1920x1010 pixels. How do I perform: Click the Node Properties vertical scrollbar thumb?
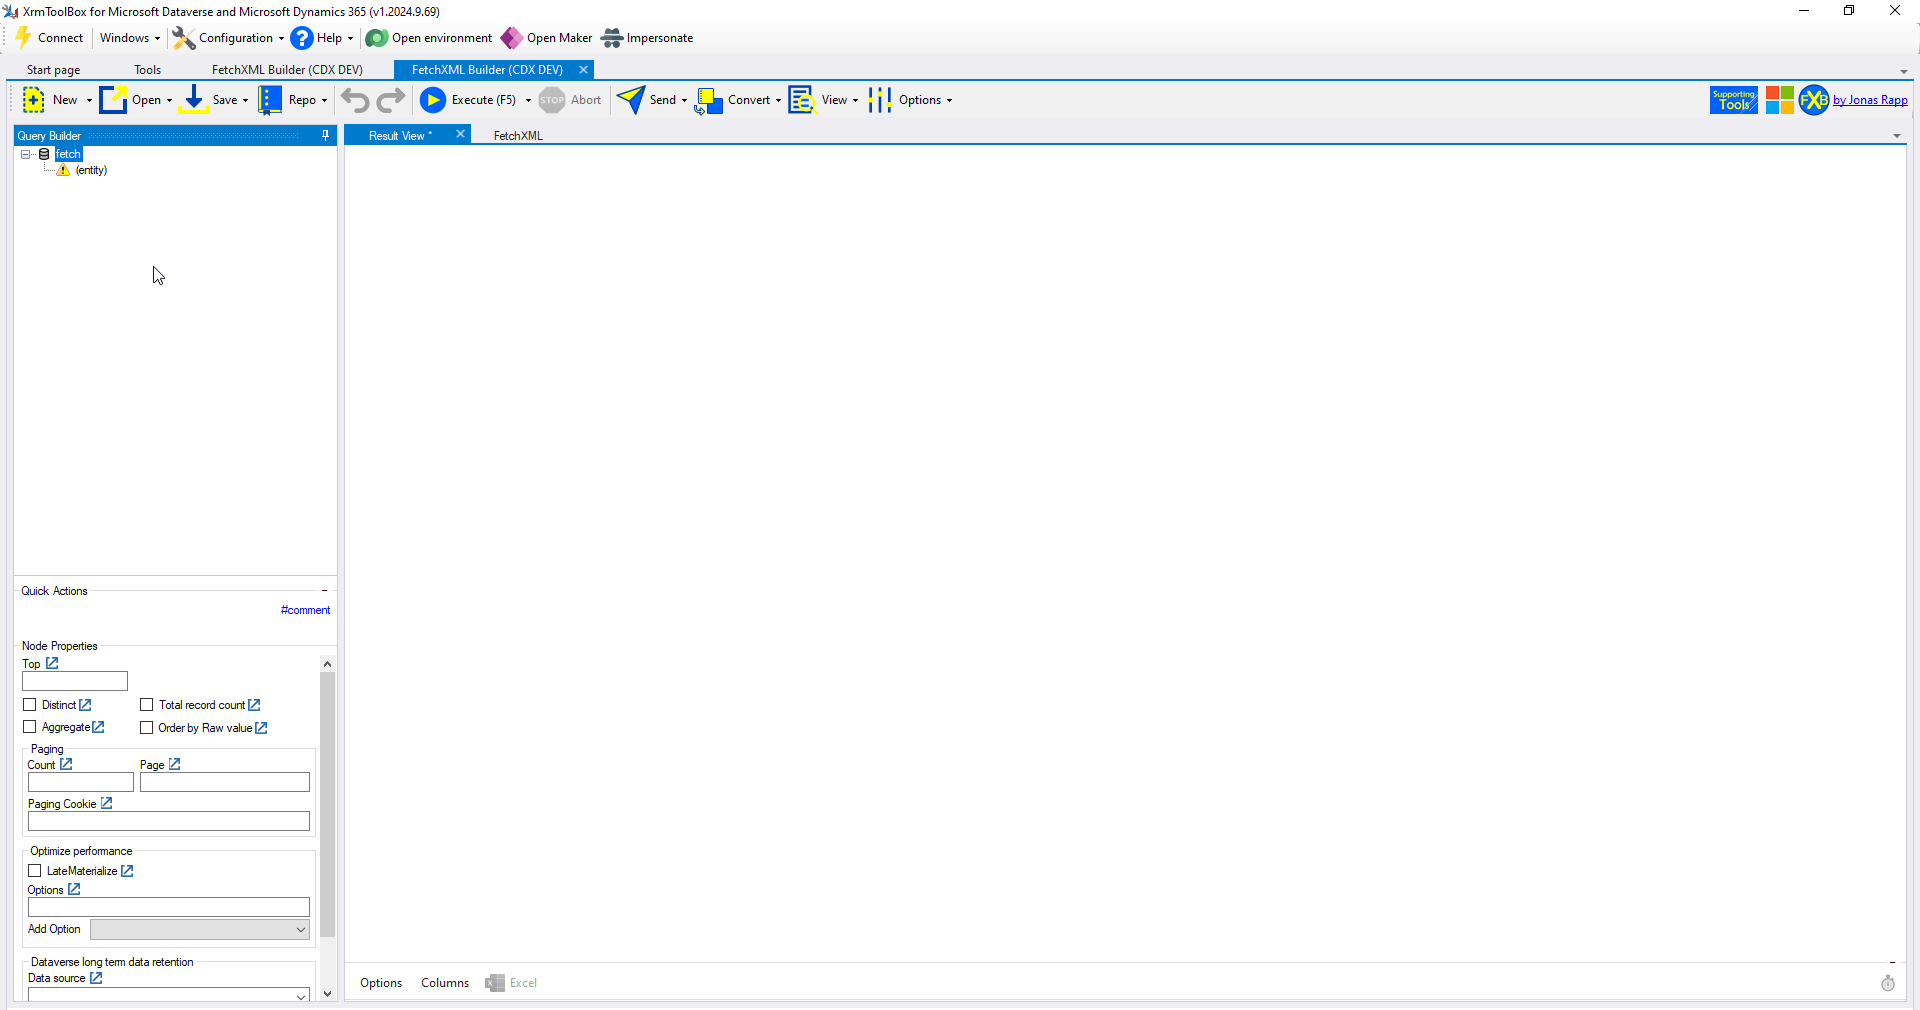click(x=327, y=805)
